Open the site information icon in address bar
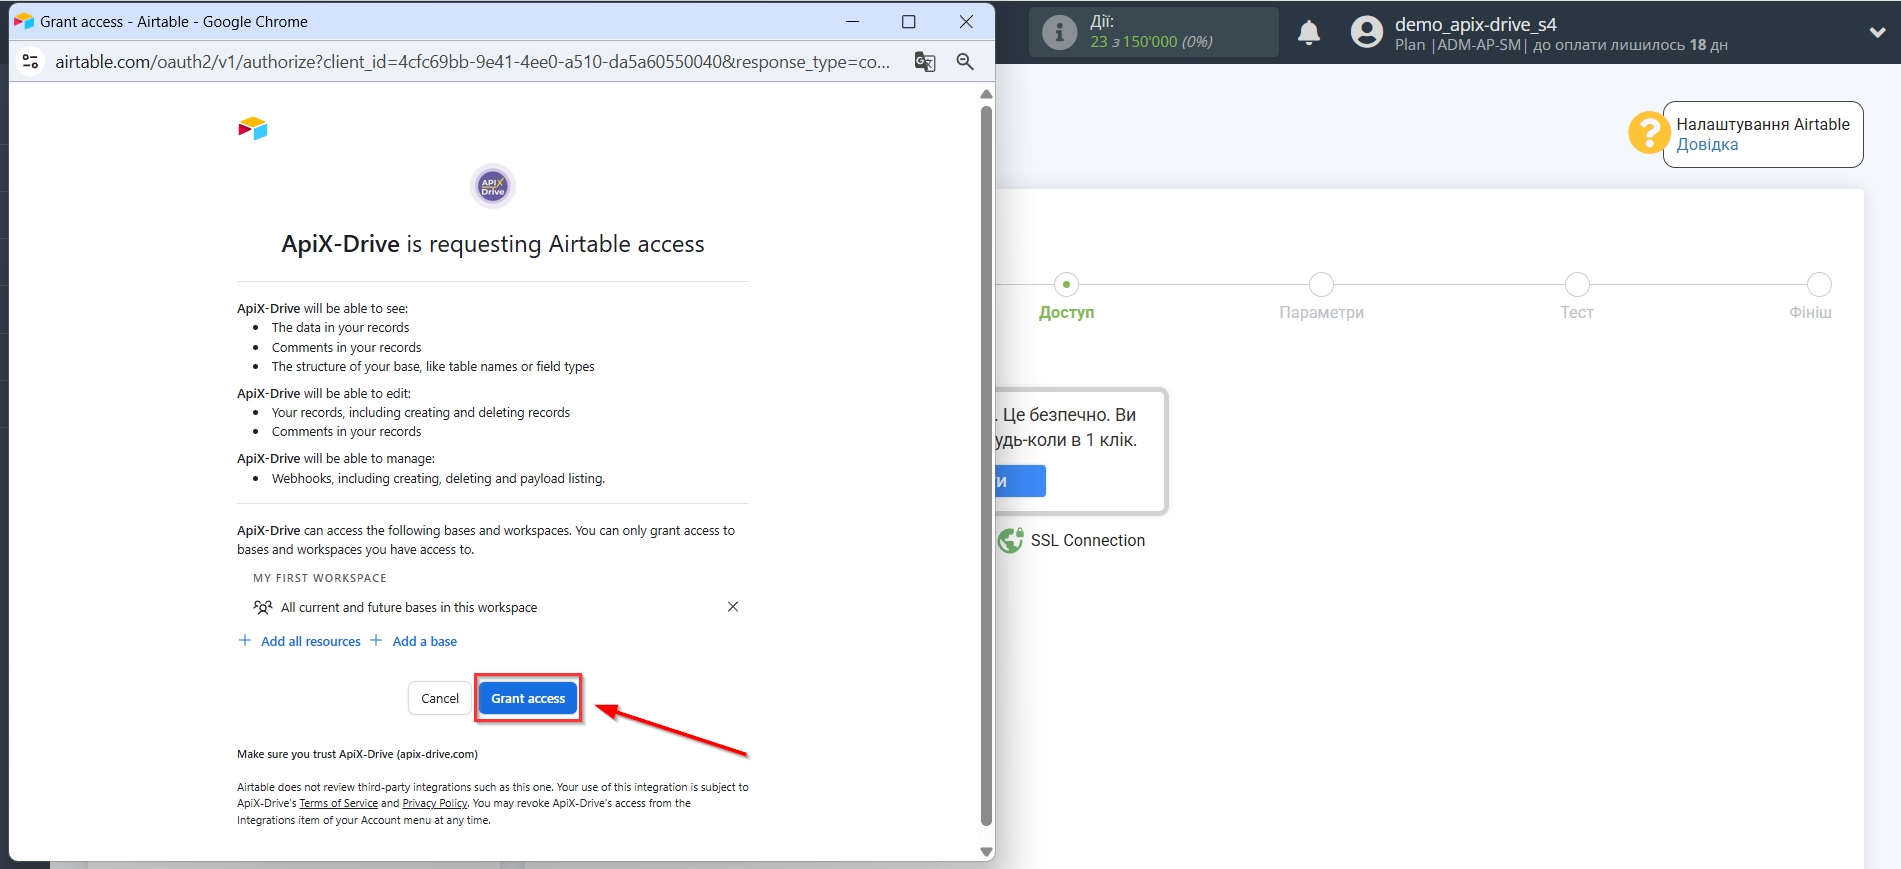1901x869 pixels. click(31, 61)
